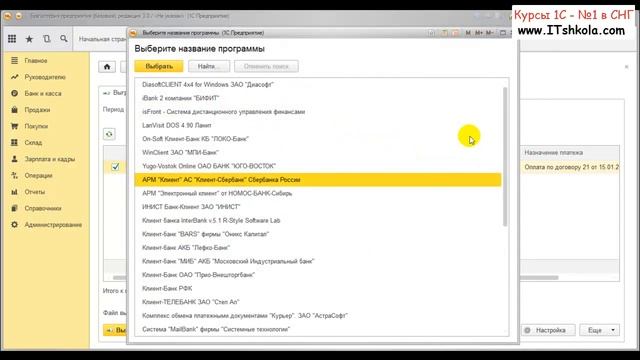Viewport: 640px width, 360px height.
Task: Click Оплата по договору 21 cell
Action: tap(570, 167)
